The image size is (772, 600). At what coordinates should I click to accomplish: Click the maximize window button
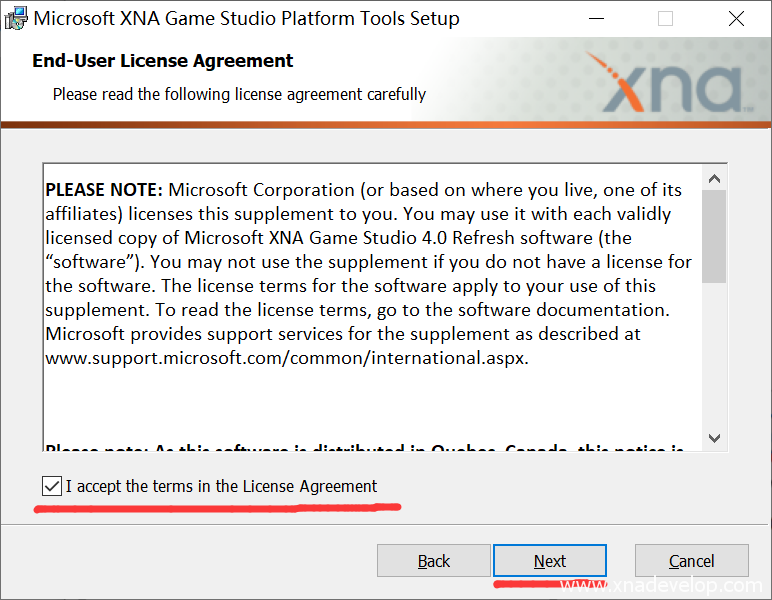pos(665,18)
